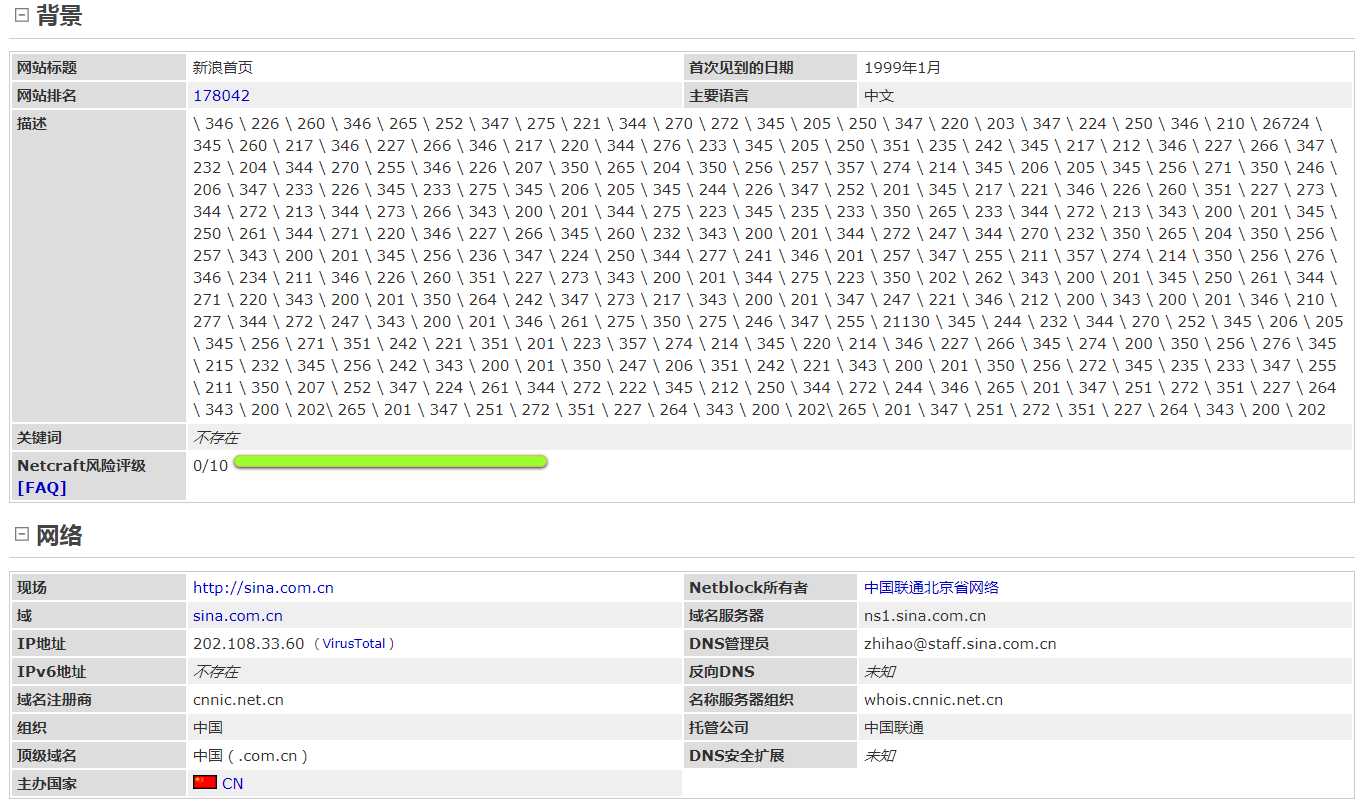Open the http://sina.com.cn link

pyautogui.click(x=263, y=588)
